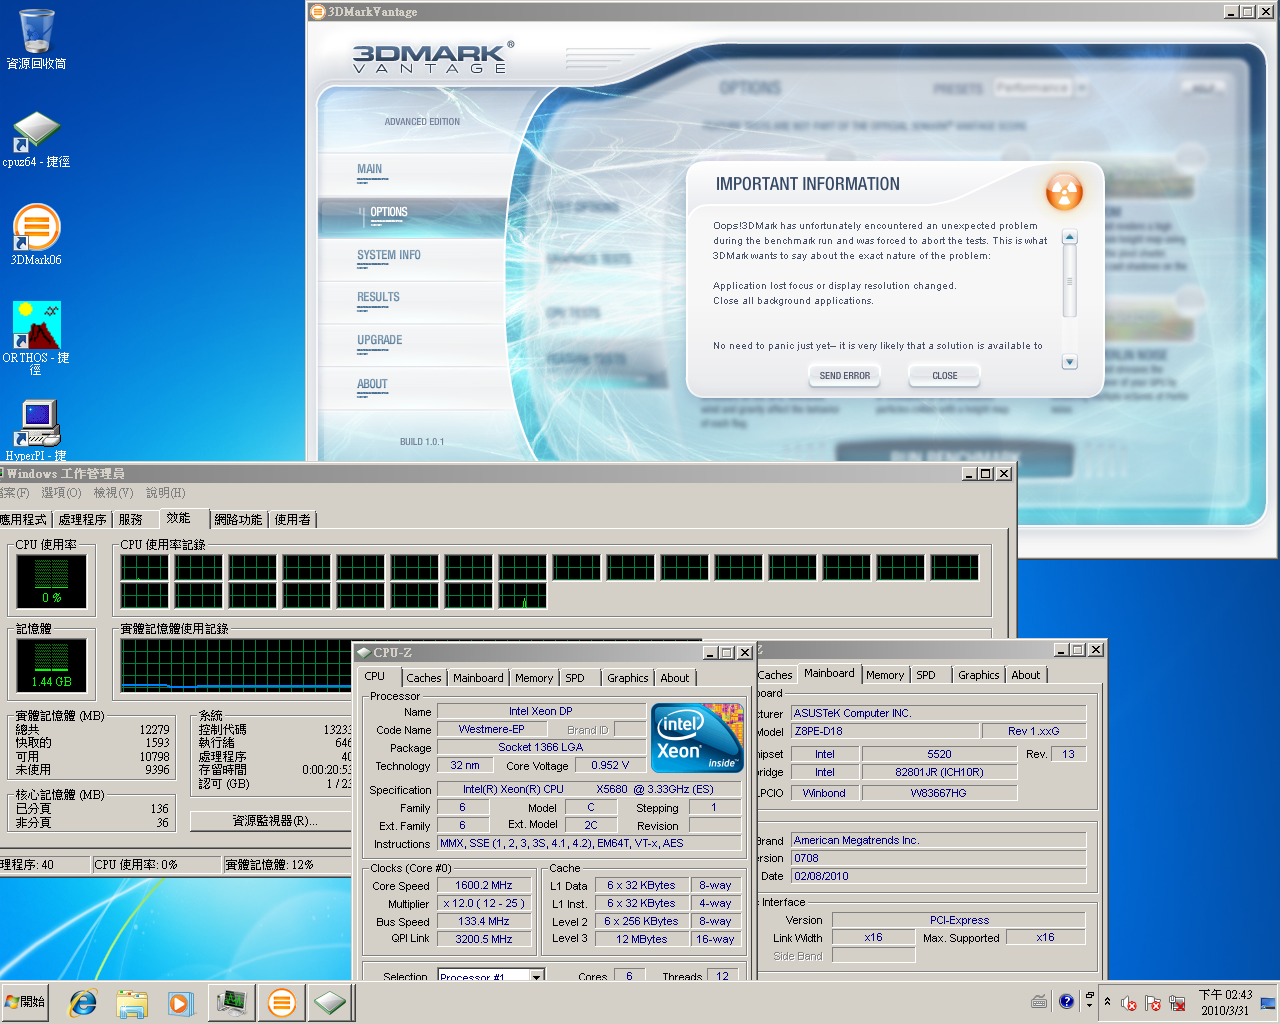Click the network status tray icon
The width and height of the screenshot is (1280, 1024).
coord(1177,1003)
